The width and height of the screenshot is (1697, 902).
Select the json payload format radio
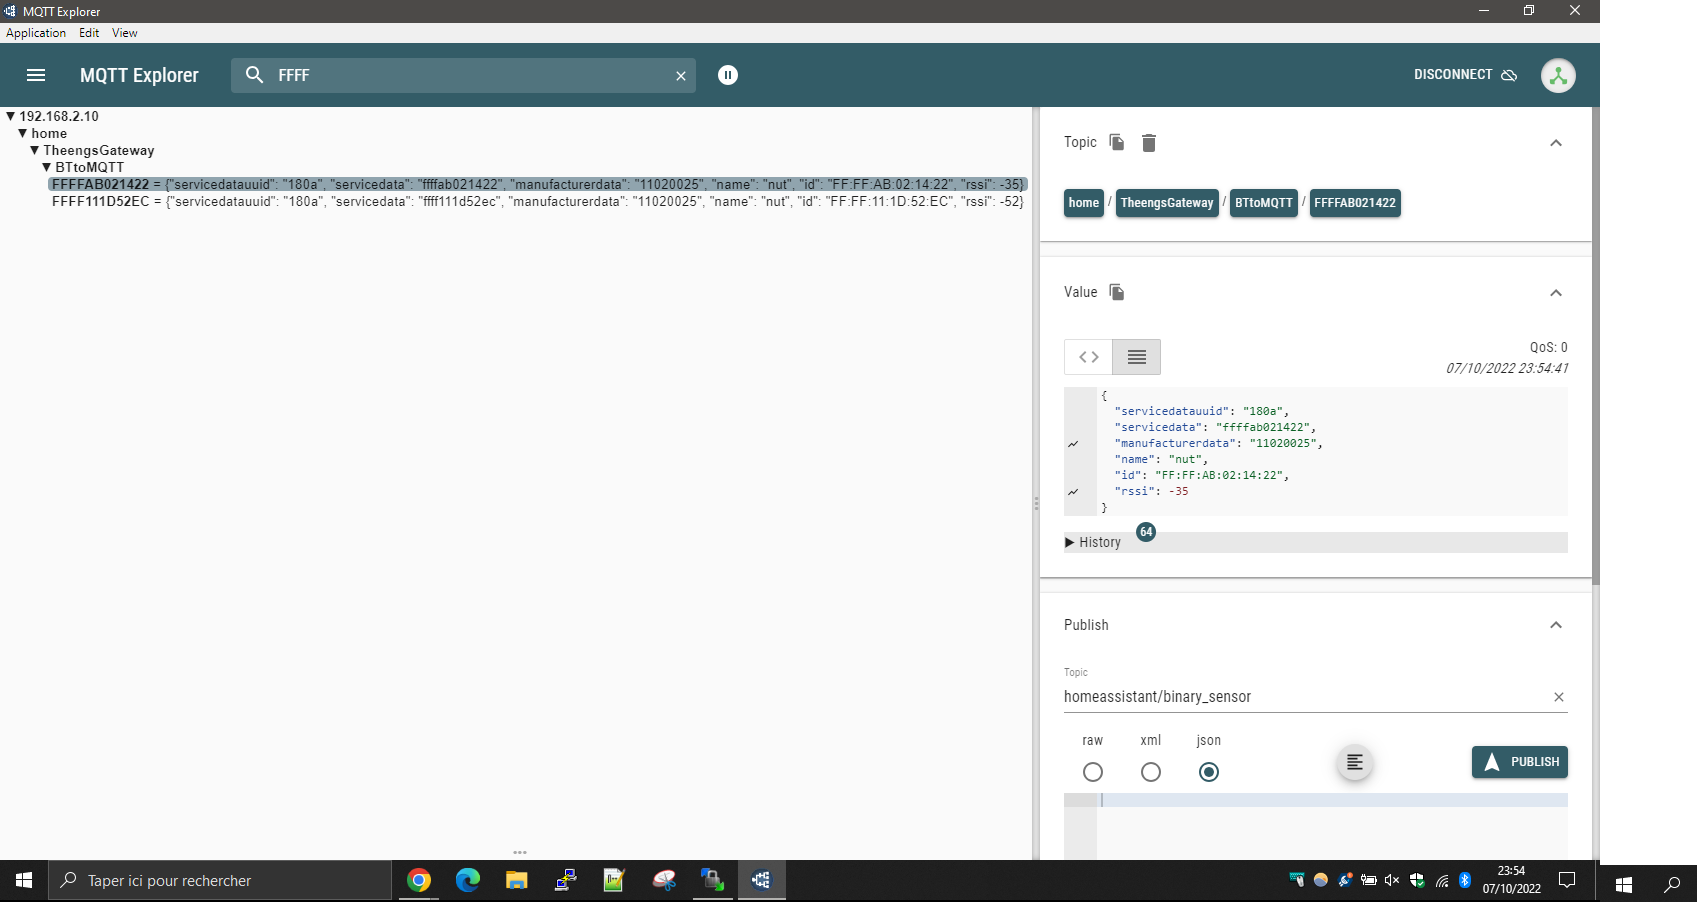[1209, 772]
